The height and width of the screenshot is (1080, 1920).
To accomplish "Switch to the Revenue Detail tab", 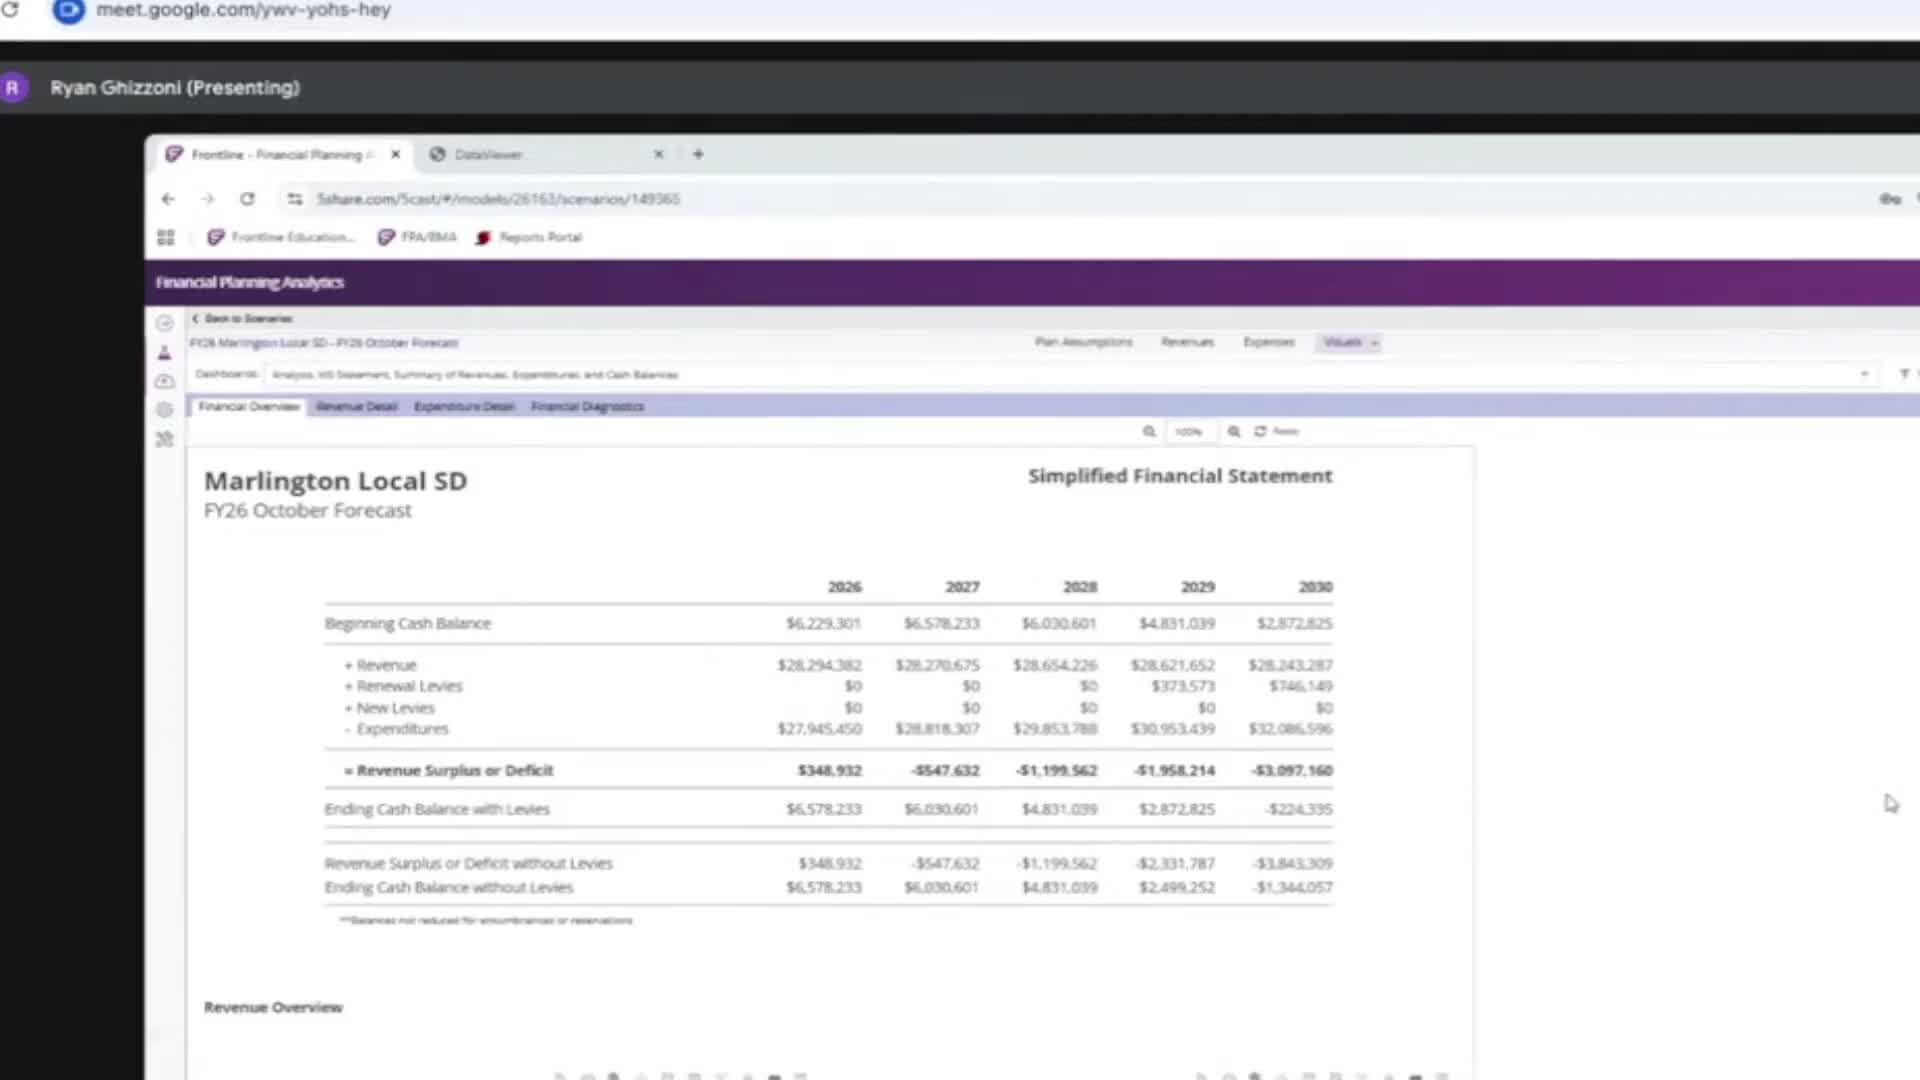I will click(356, 406).
